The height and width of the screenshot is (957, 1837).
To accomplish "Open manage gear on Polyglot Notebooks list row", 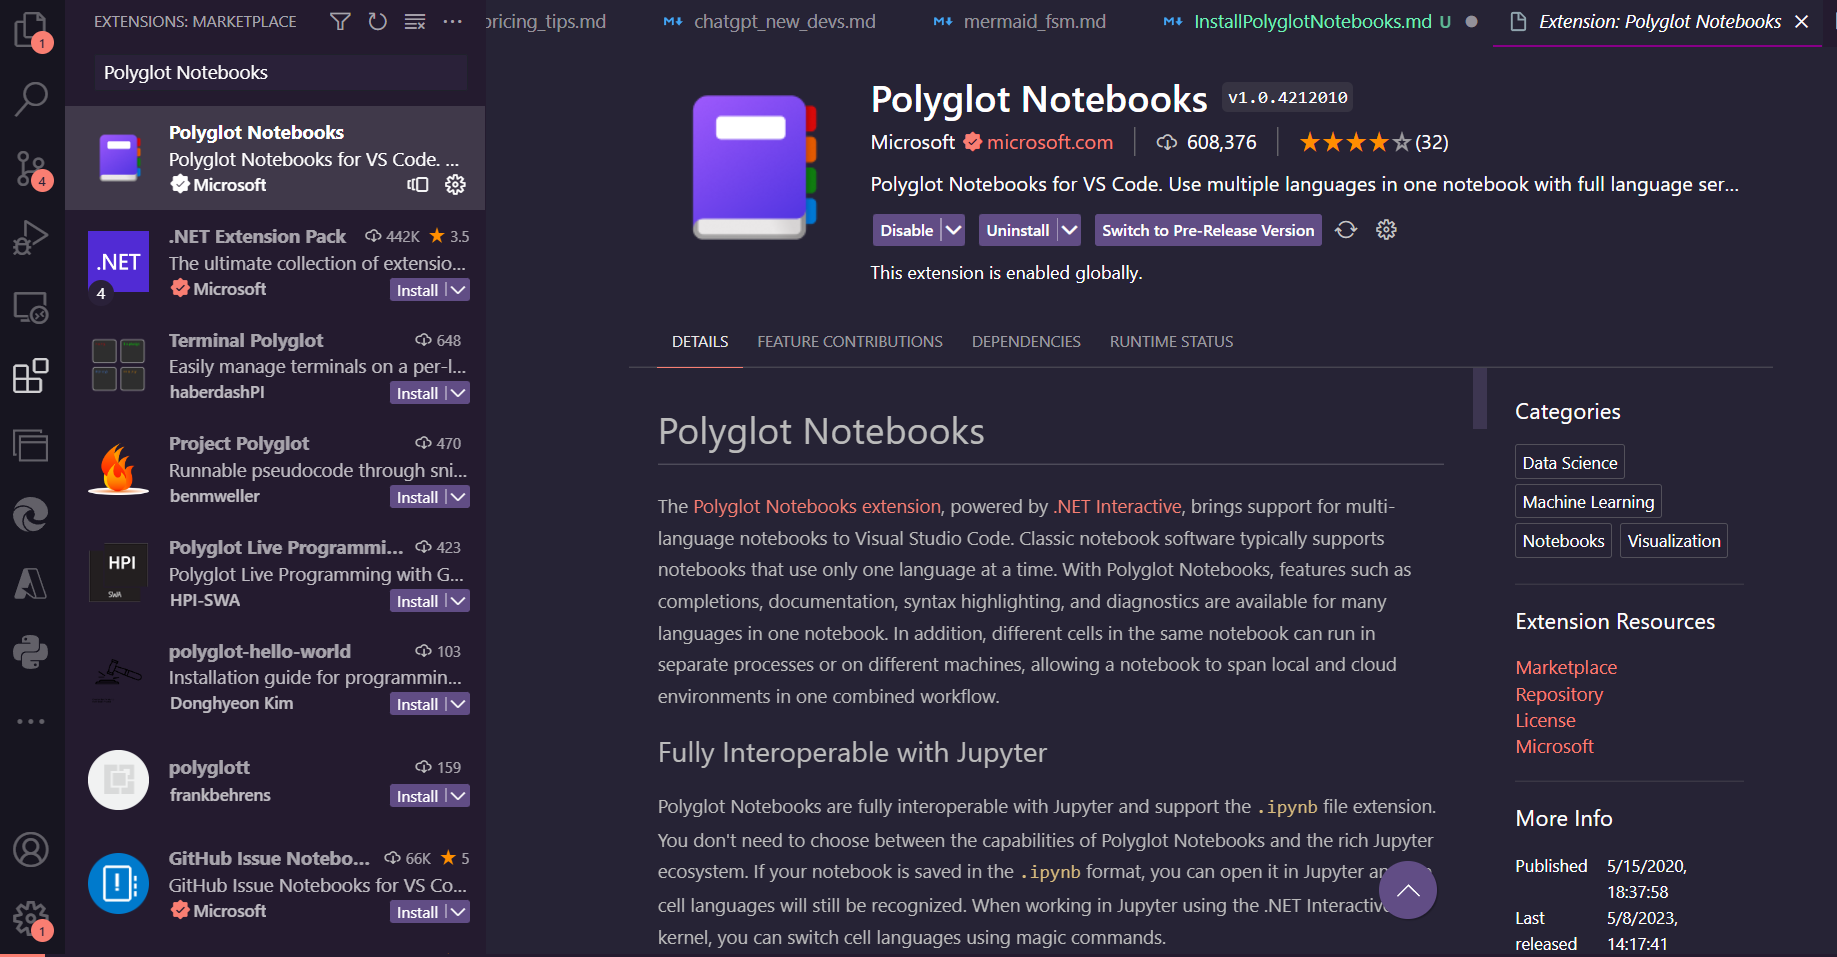I will (x=455, y=184).
